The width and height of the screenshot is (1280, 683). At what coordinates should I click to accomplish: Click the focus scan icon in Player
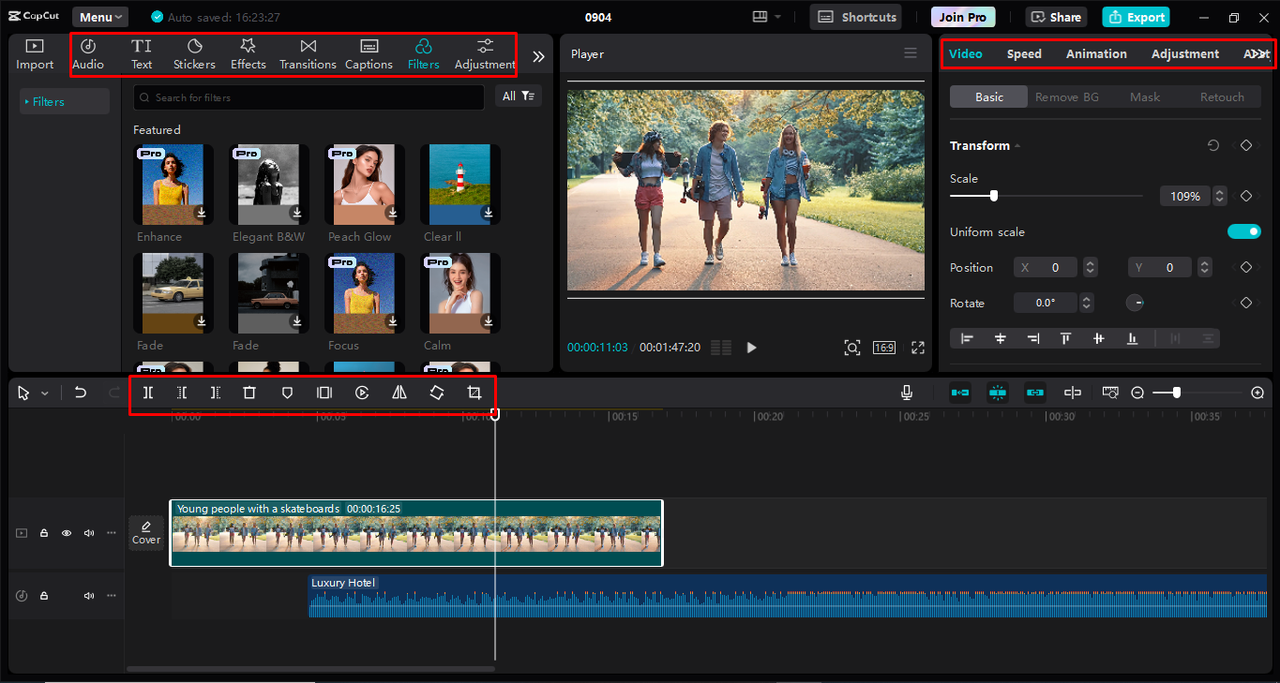(852, 348)
